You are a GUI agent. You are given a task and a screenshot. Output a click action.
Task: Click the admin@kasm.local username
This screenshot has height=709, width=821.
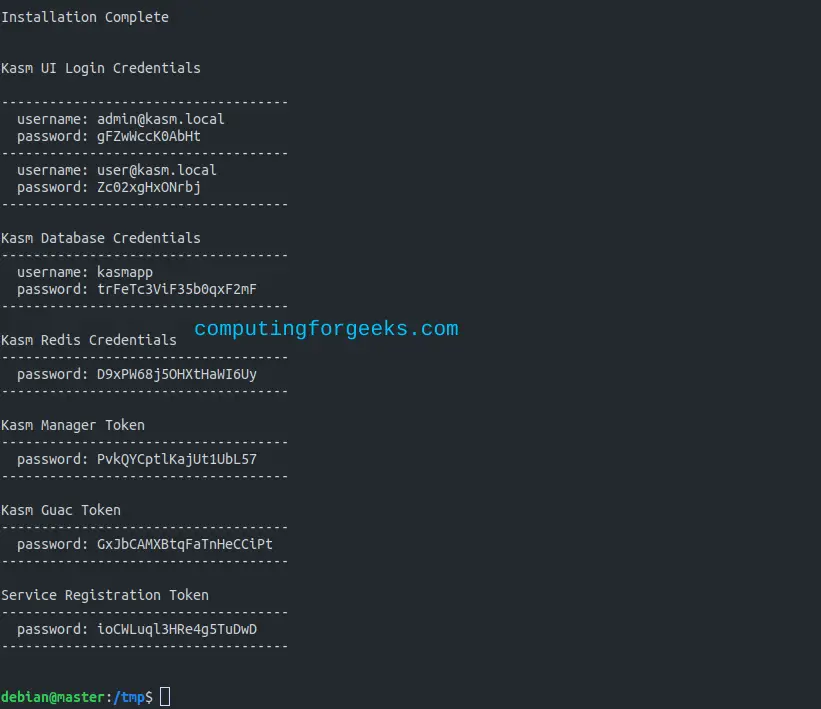click(161, 119)
